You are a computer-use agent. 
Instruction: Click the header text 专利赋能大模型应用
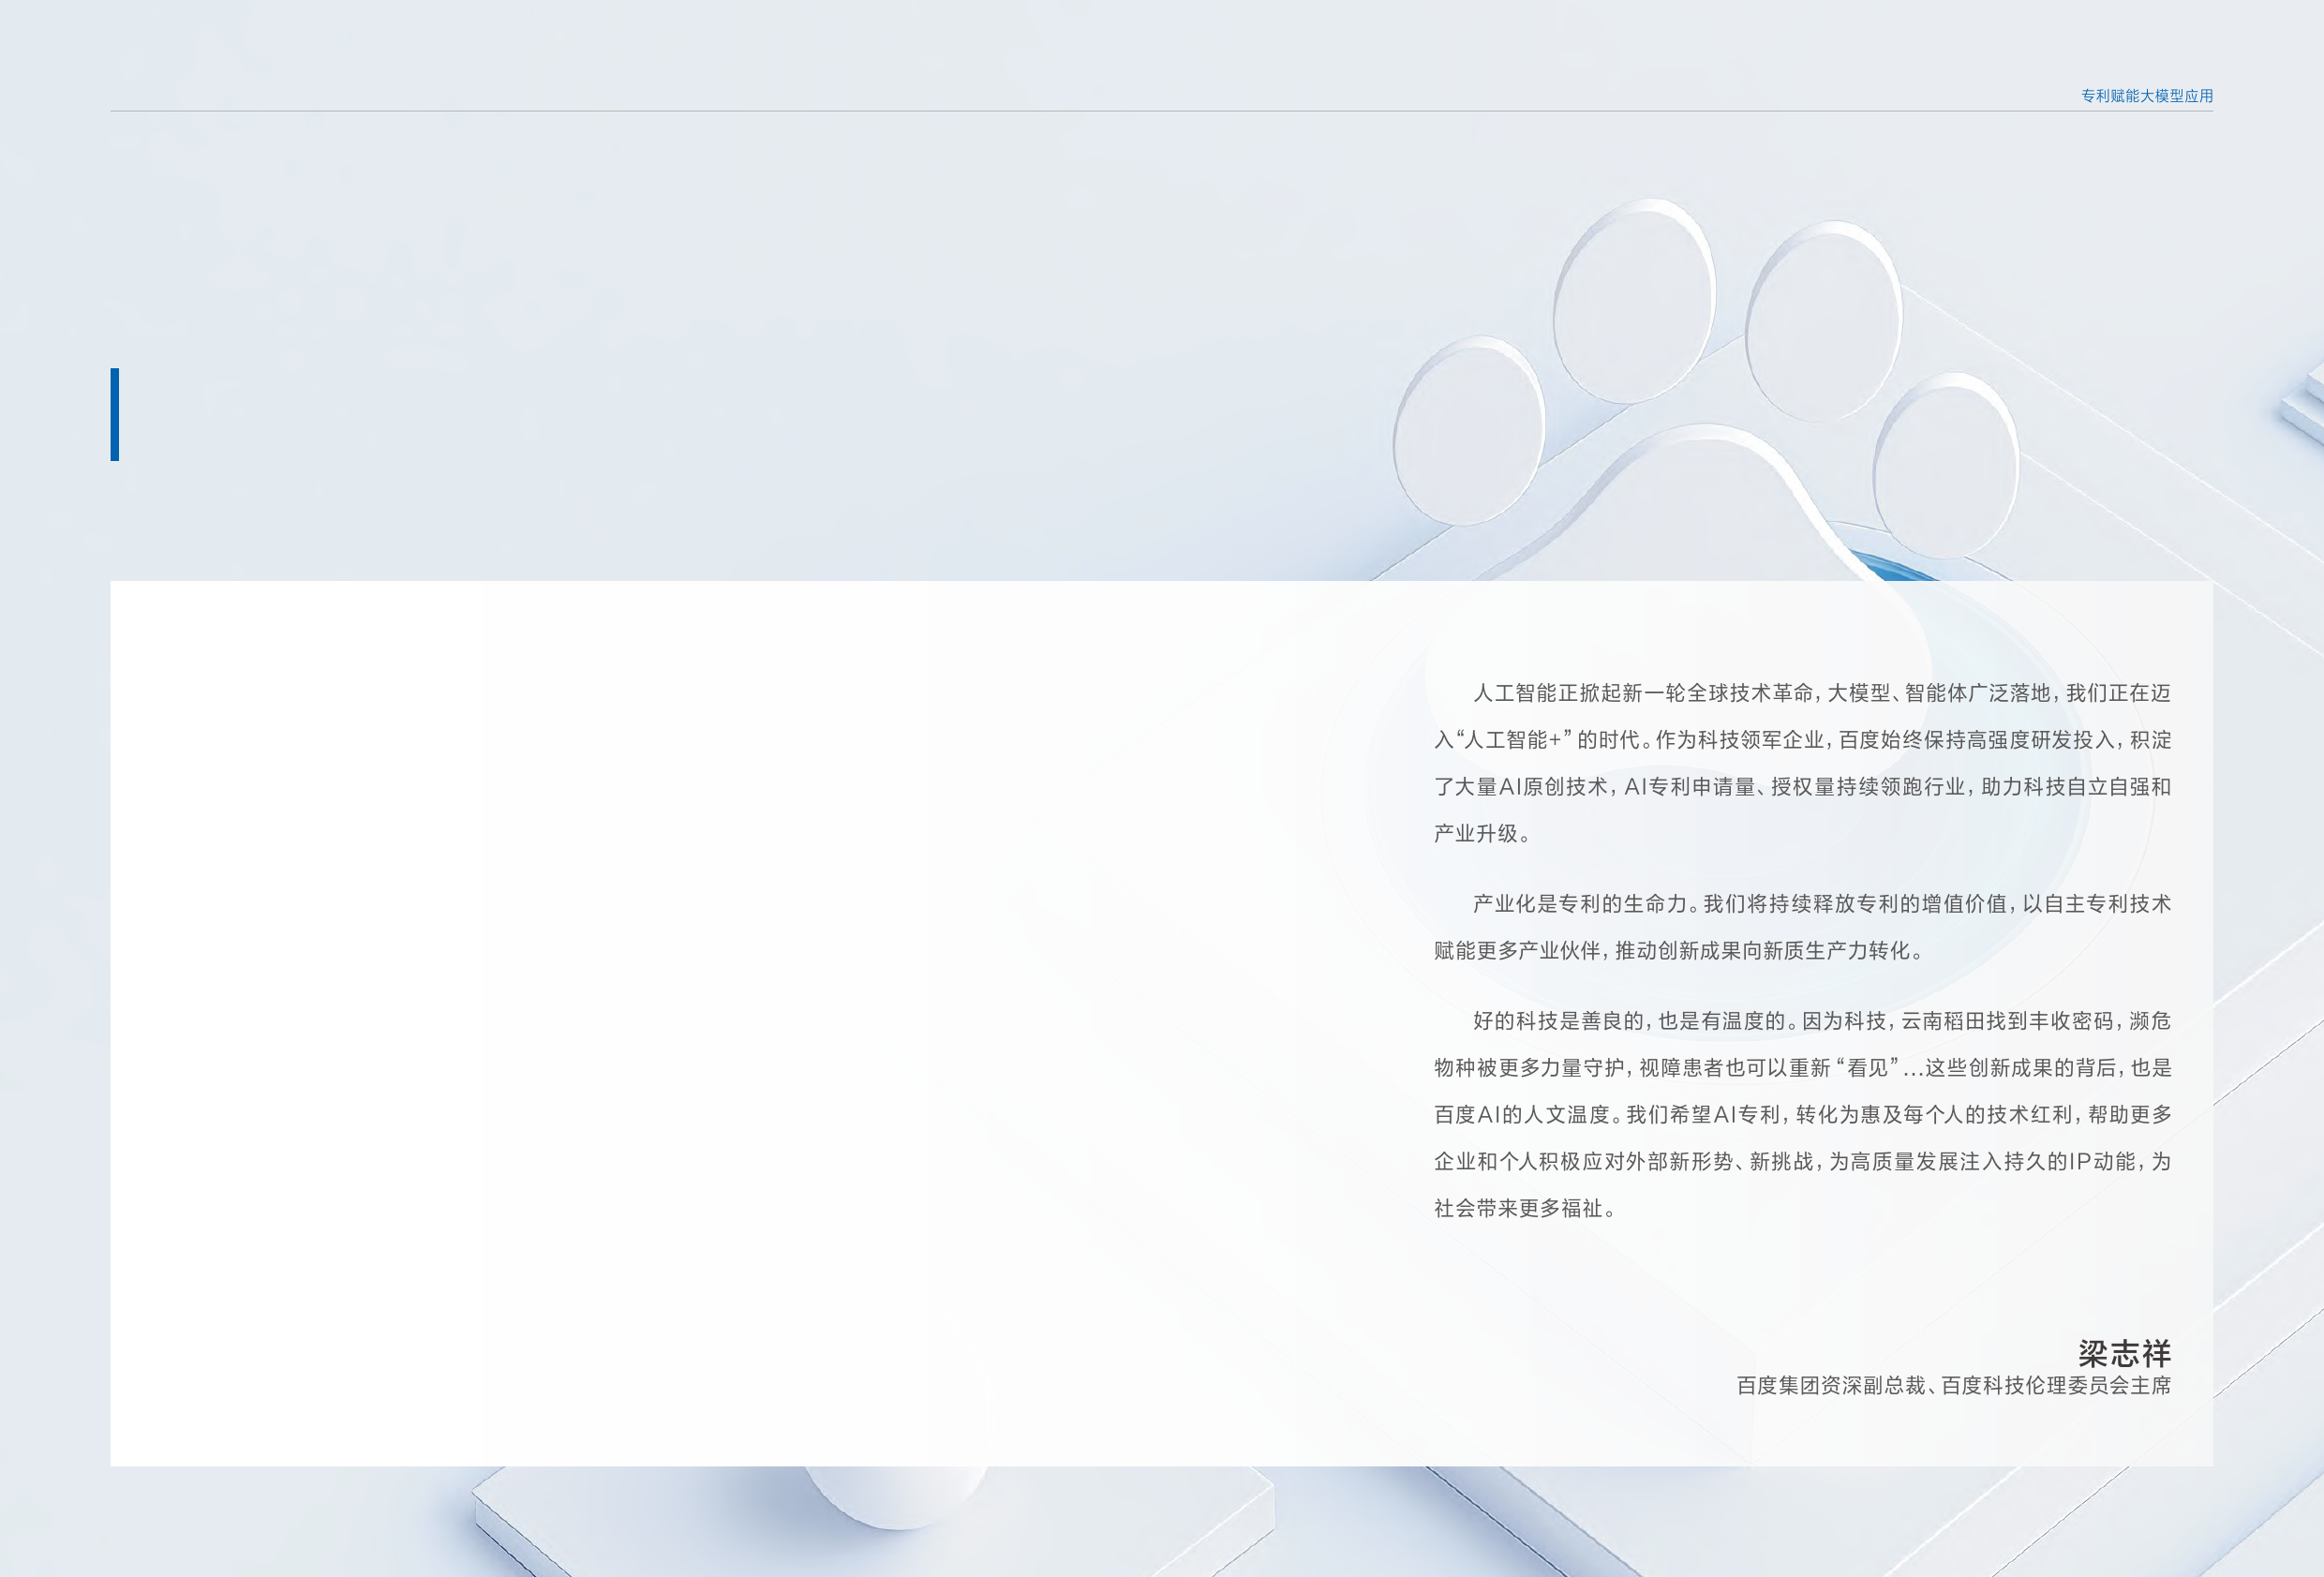pos(2146,96)
